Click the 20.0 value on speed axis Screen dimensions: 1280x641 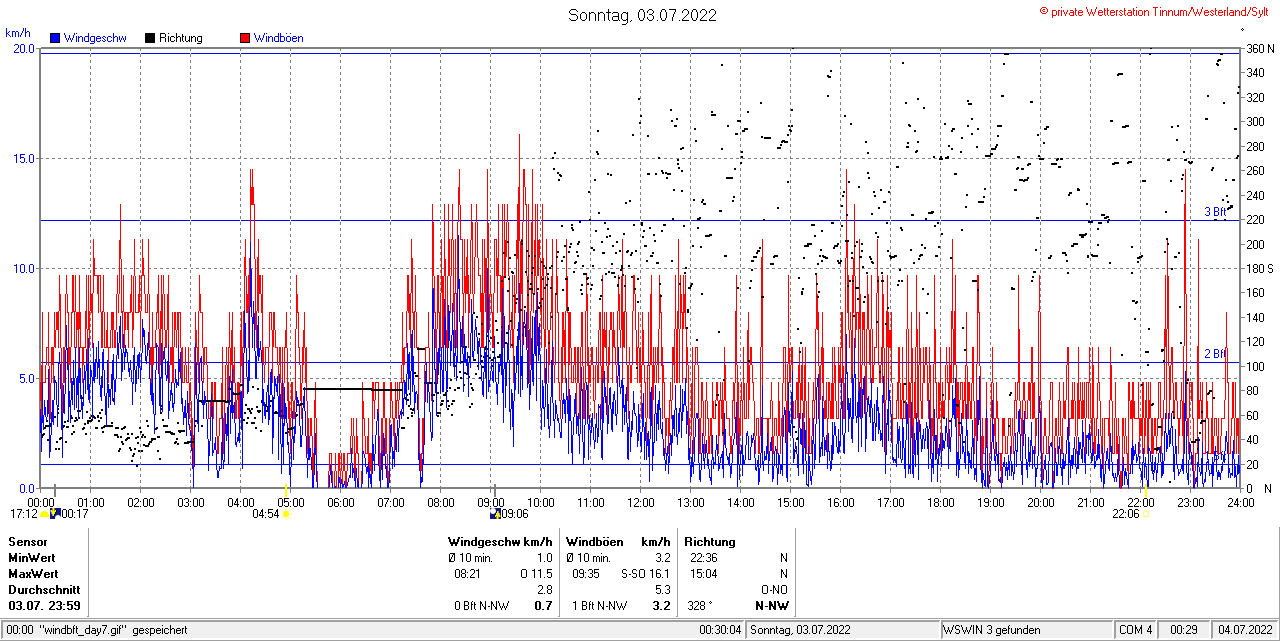[23, 48]
